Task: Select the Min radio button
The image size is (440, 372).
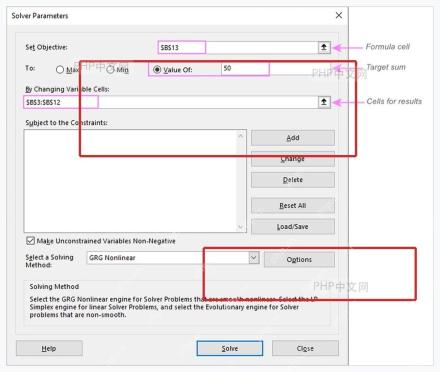Action: tap(110, 70)
